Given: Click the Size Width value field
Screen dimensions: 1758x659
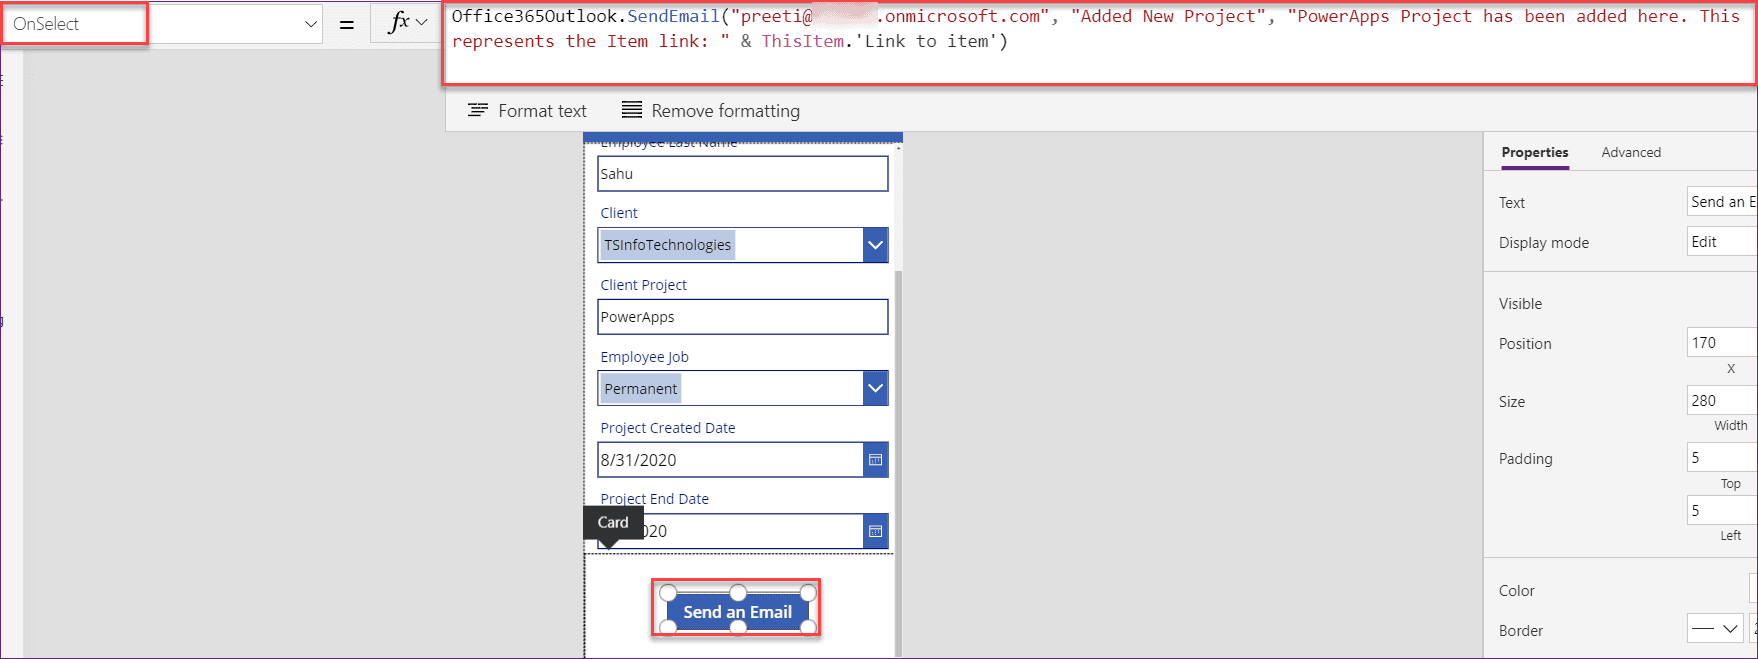Looking at the screenshot, I should pos(1720,401).
